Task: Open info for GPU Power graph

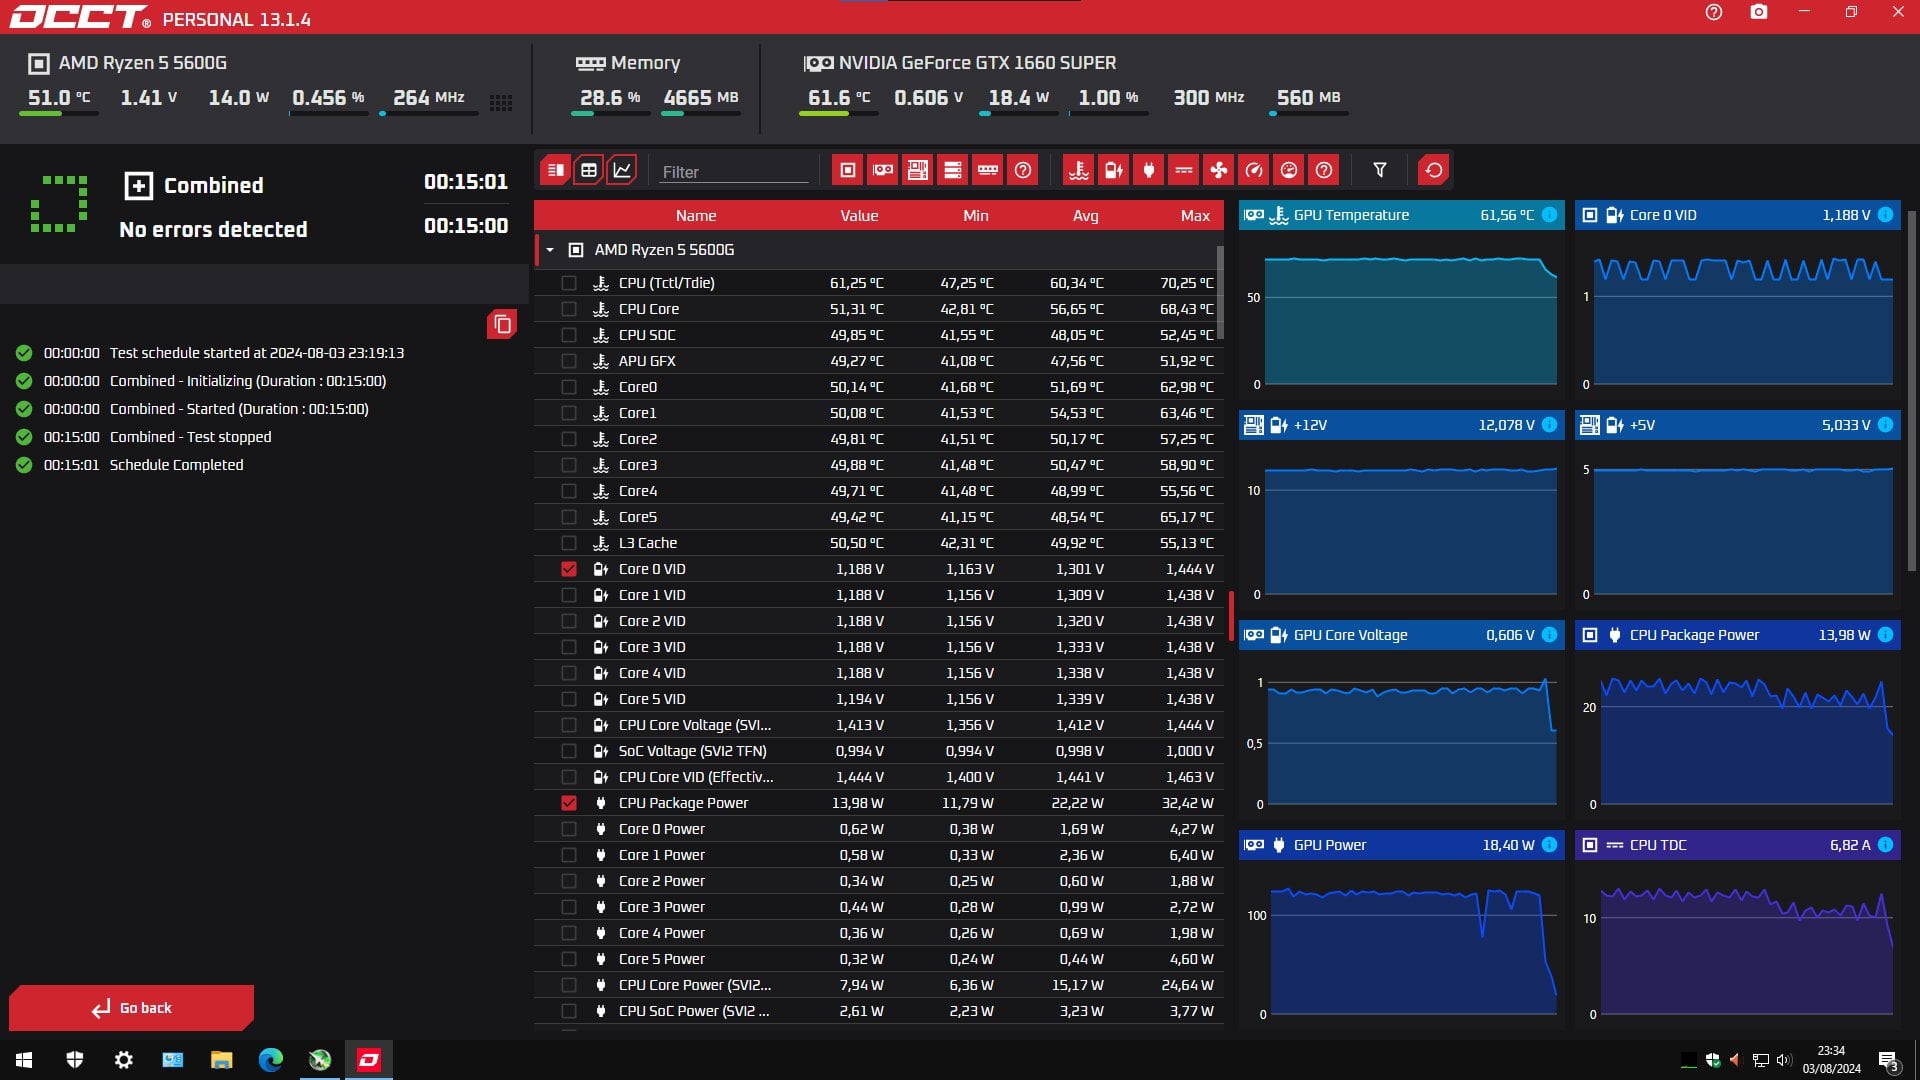Action: (1549, 845)
